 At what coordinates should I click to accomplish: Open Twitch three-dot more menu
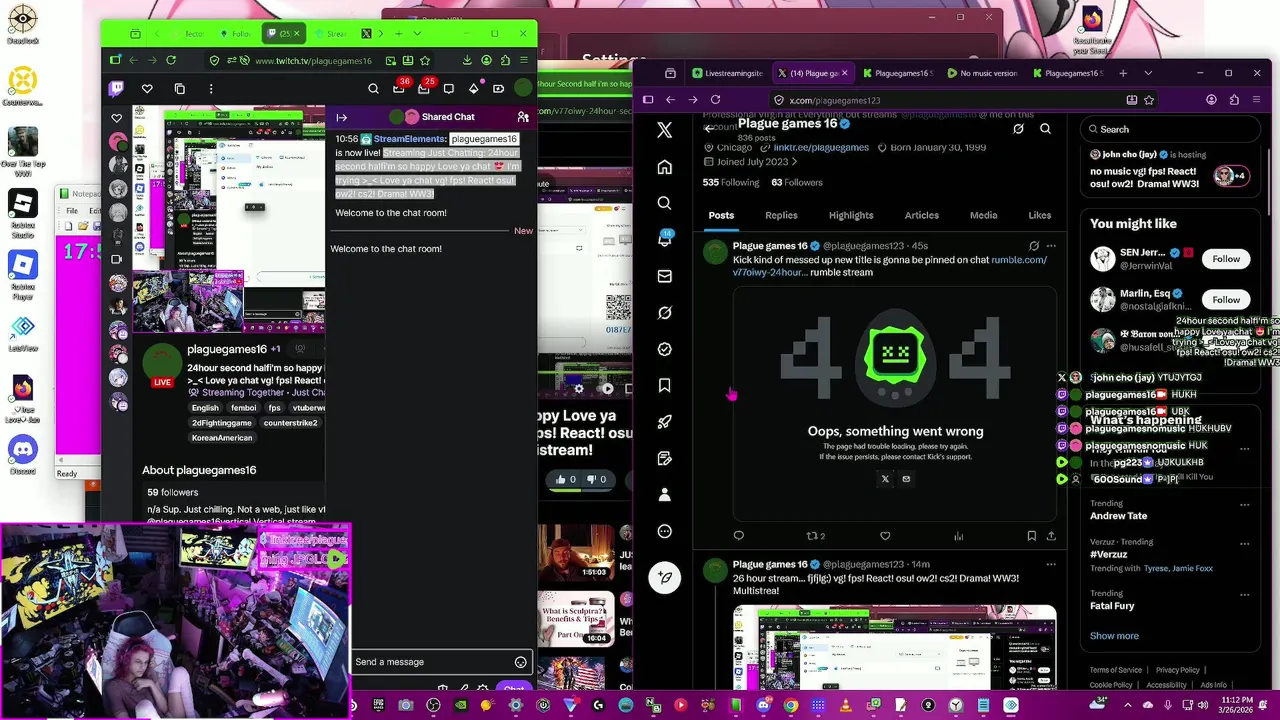[x=211, y=89]
